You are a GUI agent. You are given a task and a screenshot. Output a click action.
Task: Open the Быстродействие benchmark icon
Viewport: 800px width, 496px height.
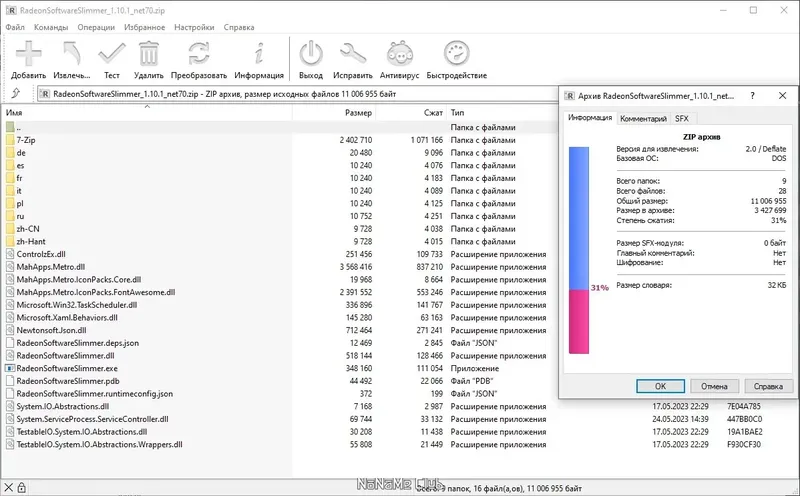coord(456,53)
